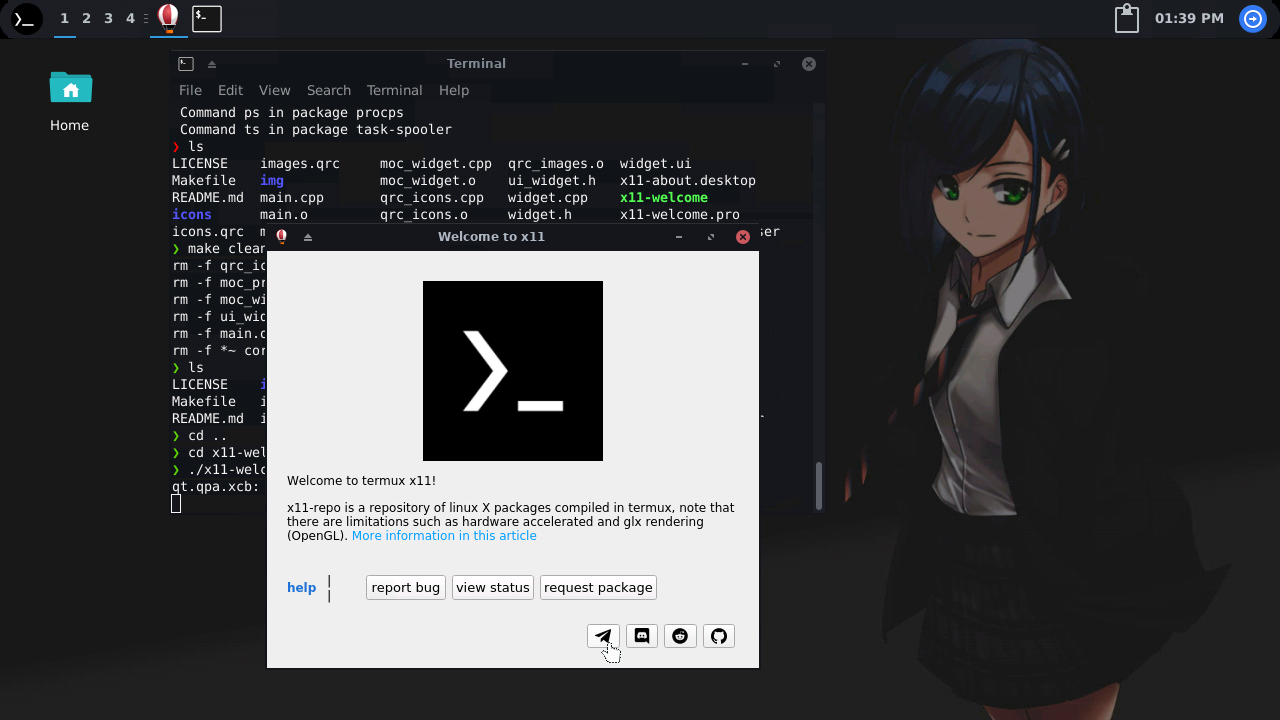This screenshot has height=720, width=1280.
Task: Open the clipboard manager tray icon
Action: pyautogui.click(x=1127, y=18)
